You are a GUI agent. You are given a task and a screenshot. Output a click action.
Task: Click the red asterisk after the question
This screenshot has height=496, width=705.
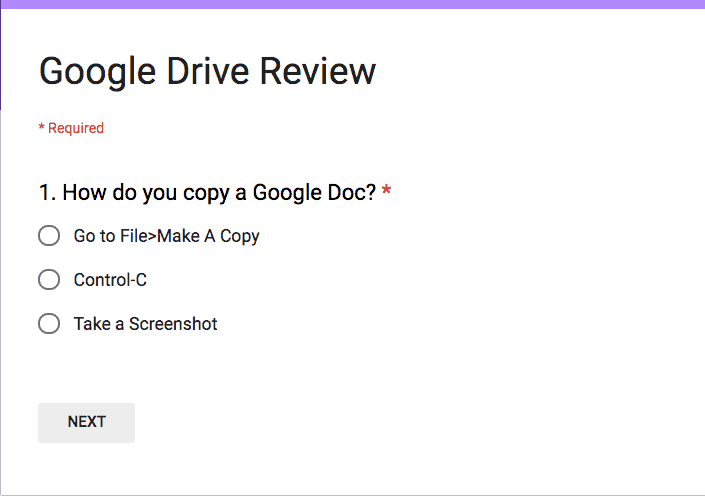click(386, 190)
